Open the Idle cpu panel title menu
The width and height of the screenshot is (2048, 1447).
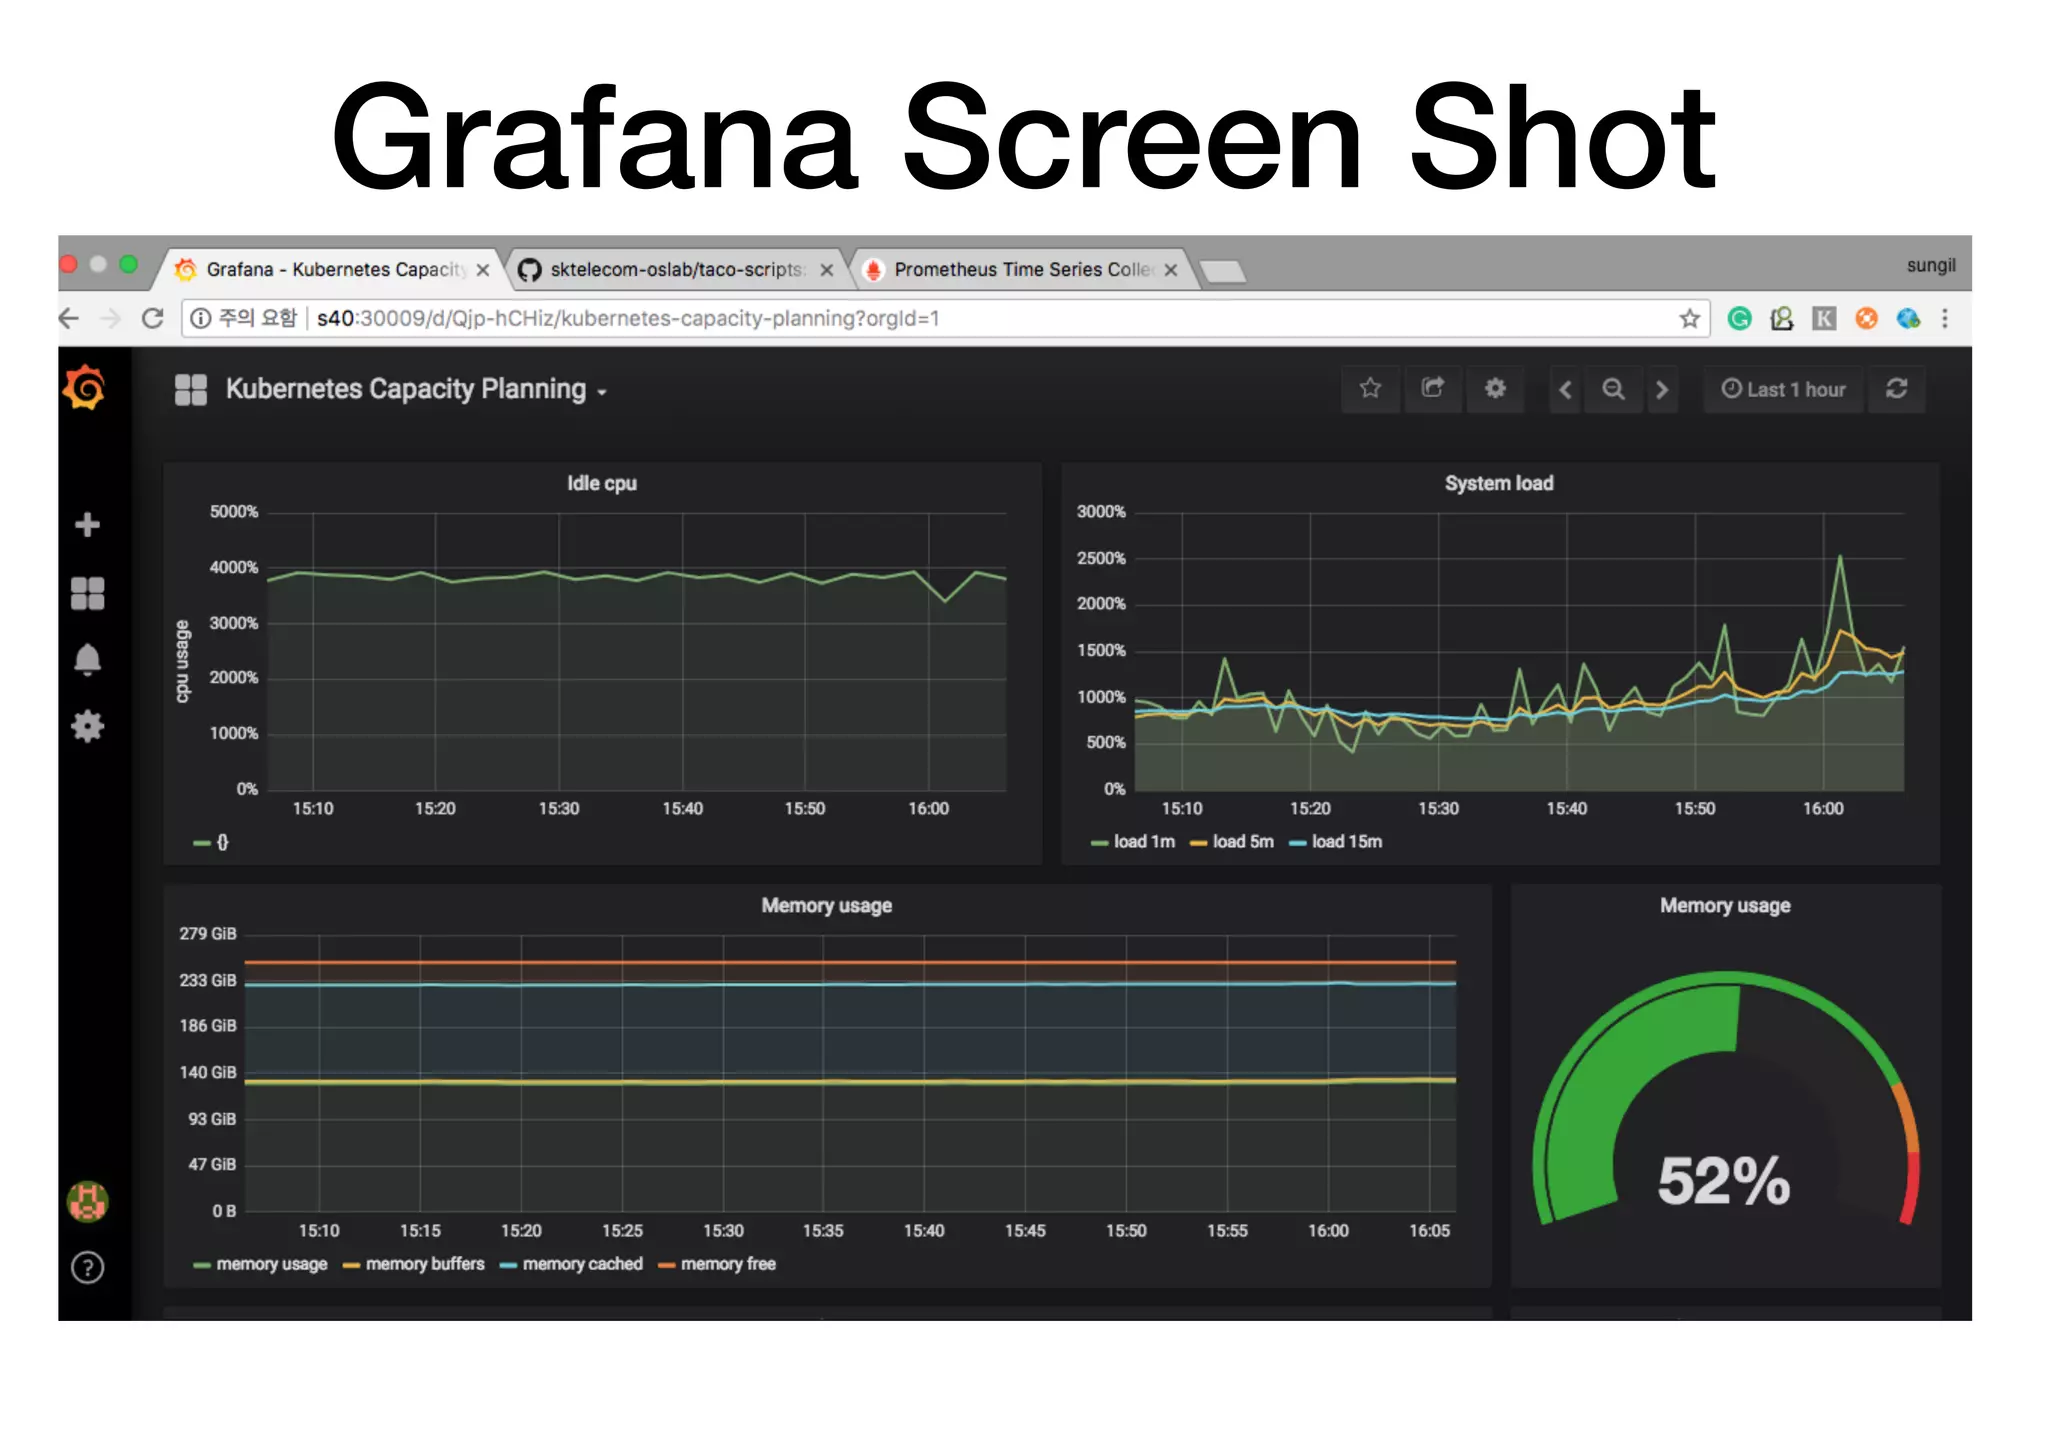click(x=601, y=483)
